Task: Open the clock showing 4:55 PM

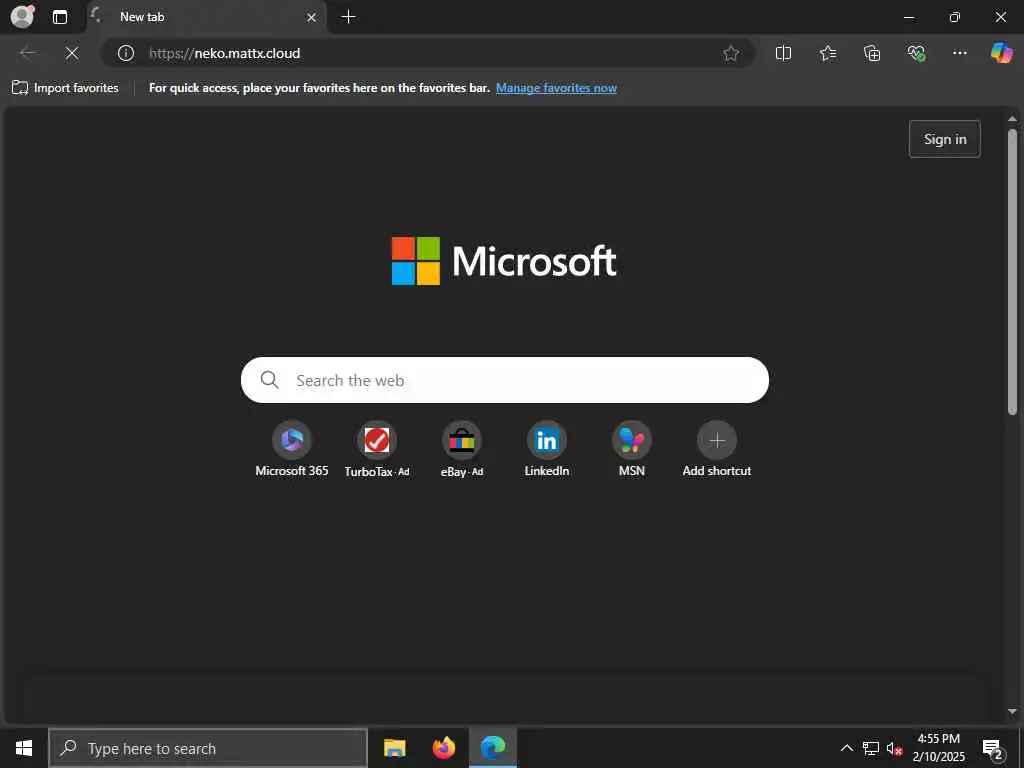Action: coord(938,748)
